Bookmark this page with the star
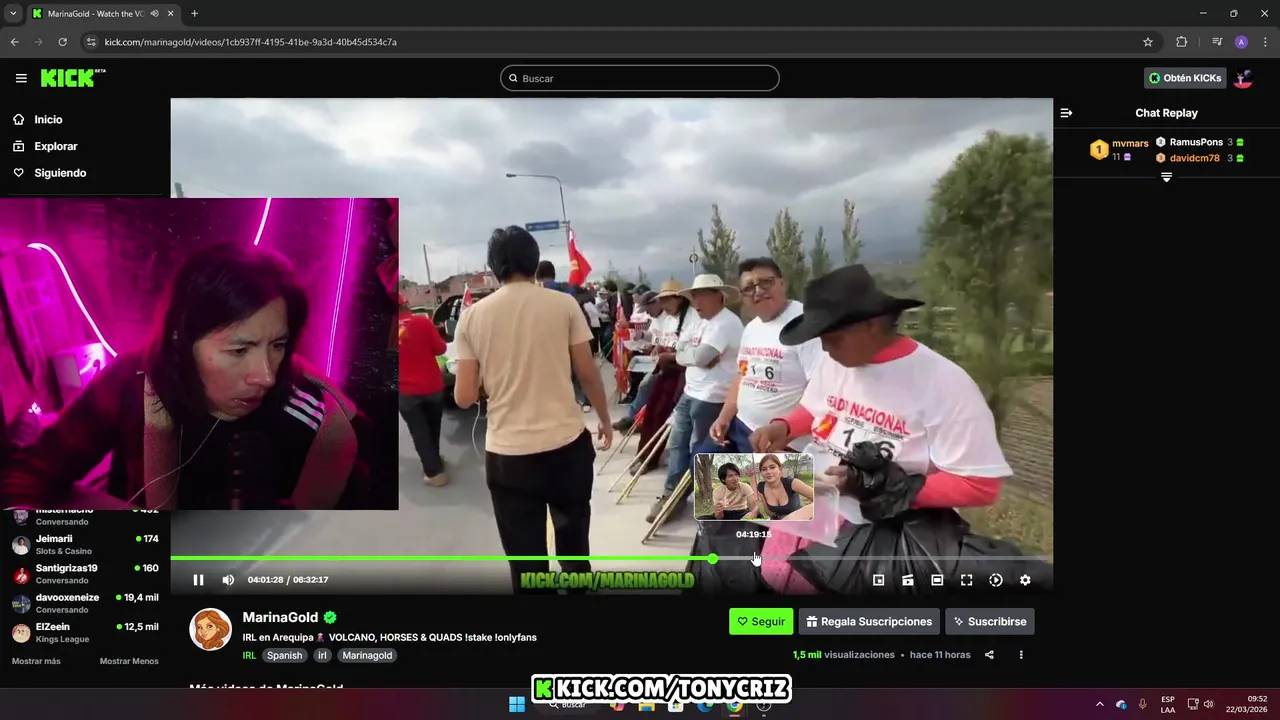This screenshot has height=720, width=1280. [1148, 42]
